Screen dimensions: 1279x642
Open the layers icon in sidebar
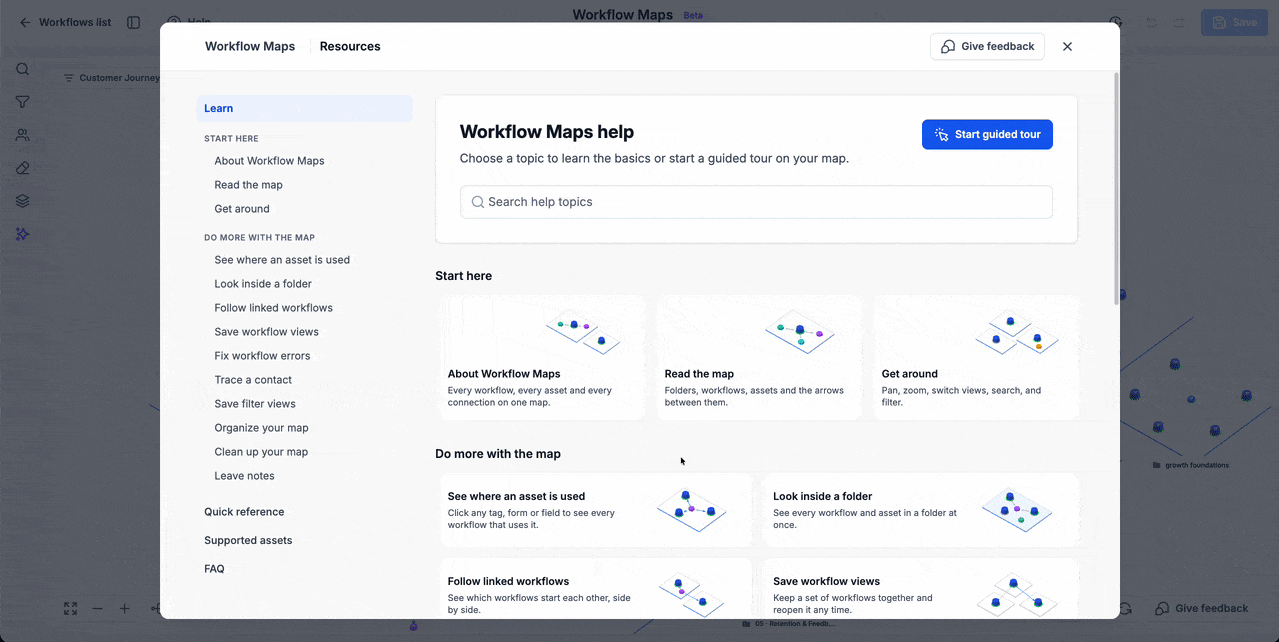22,201
